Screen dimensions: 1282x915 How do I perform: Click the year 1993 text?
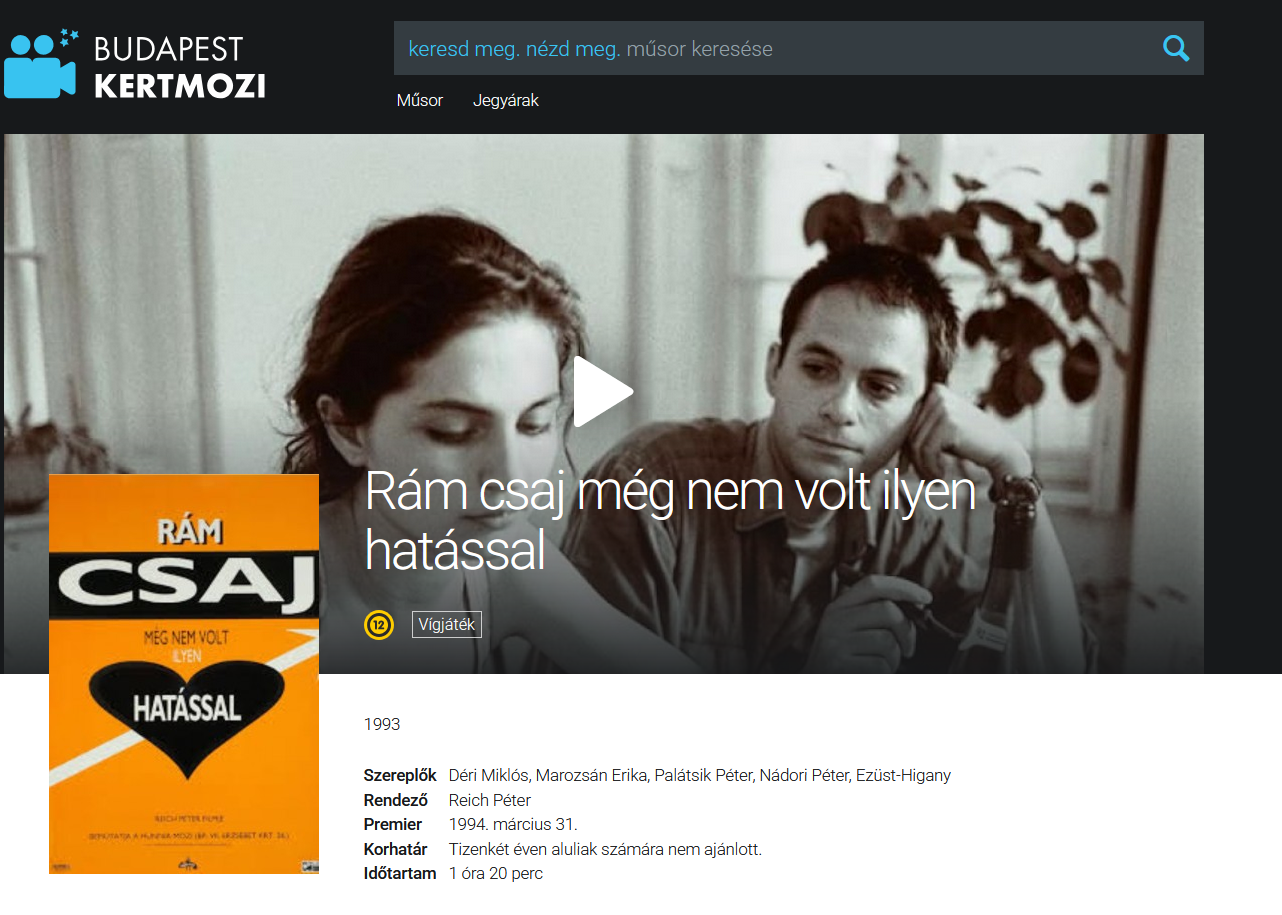point(382,724)
